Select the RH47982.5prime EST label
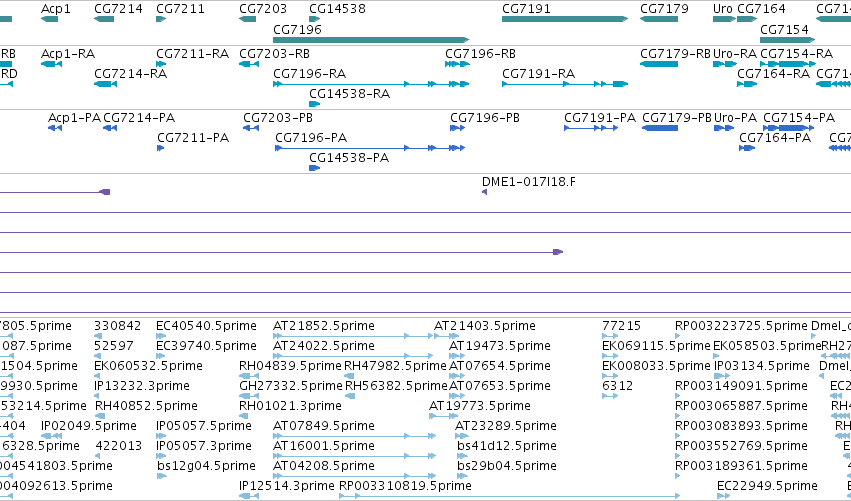 click(395, 365)
